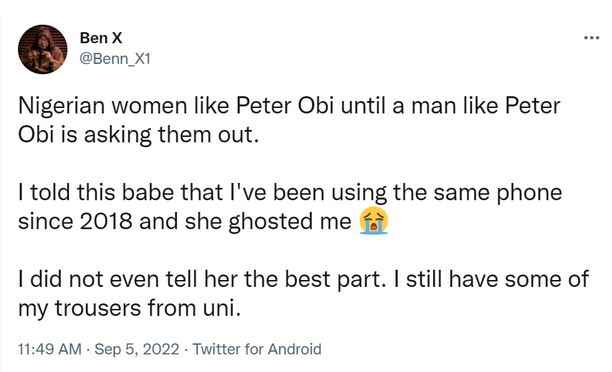Open the Twitter for Android source link
The width and height of the screenshot is (612, 372).
pos(257,349)
